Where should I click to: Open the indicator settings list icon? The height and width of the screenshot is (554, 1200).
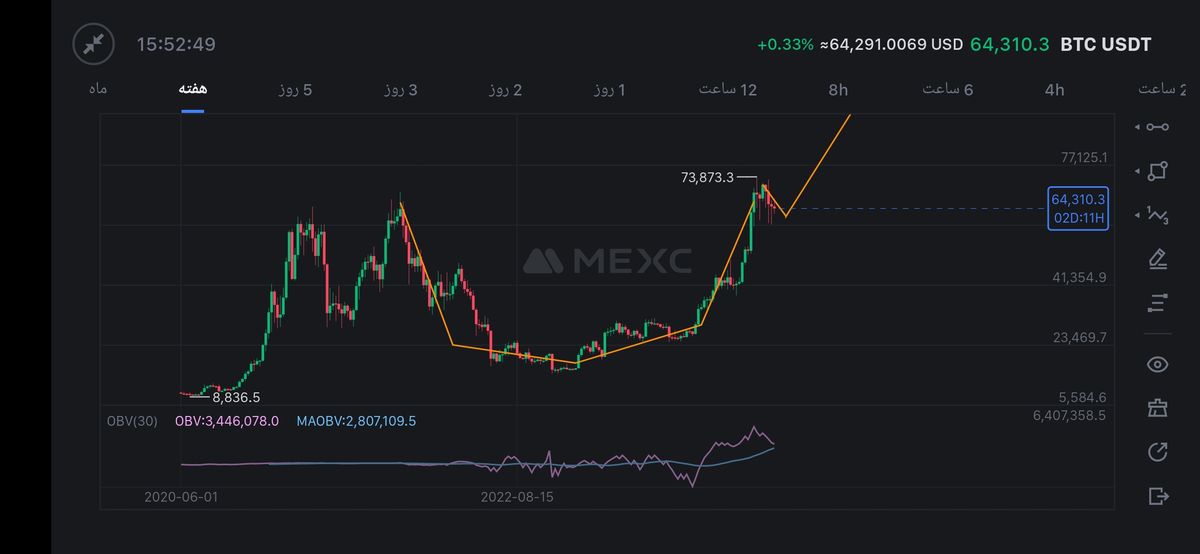pyautogui.click(x=1158, y=302)
